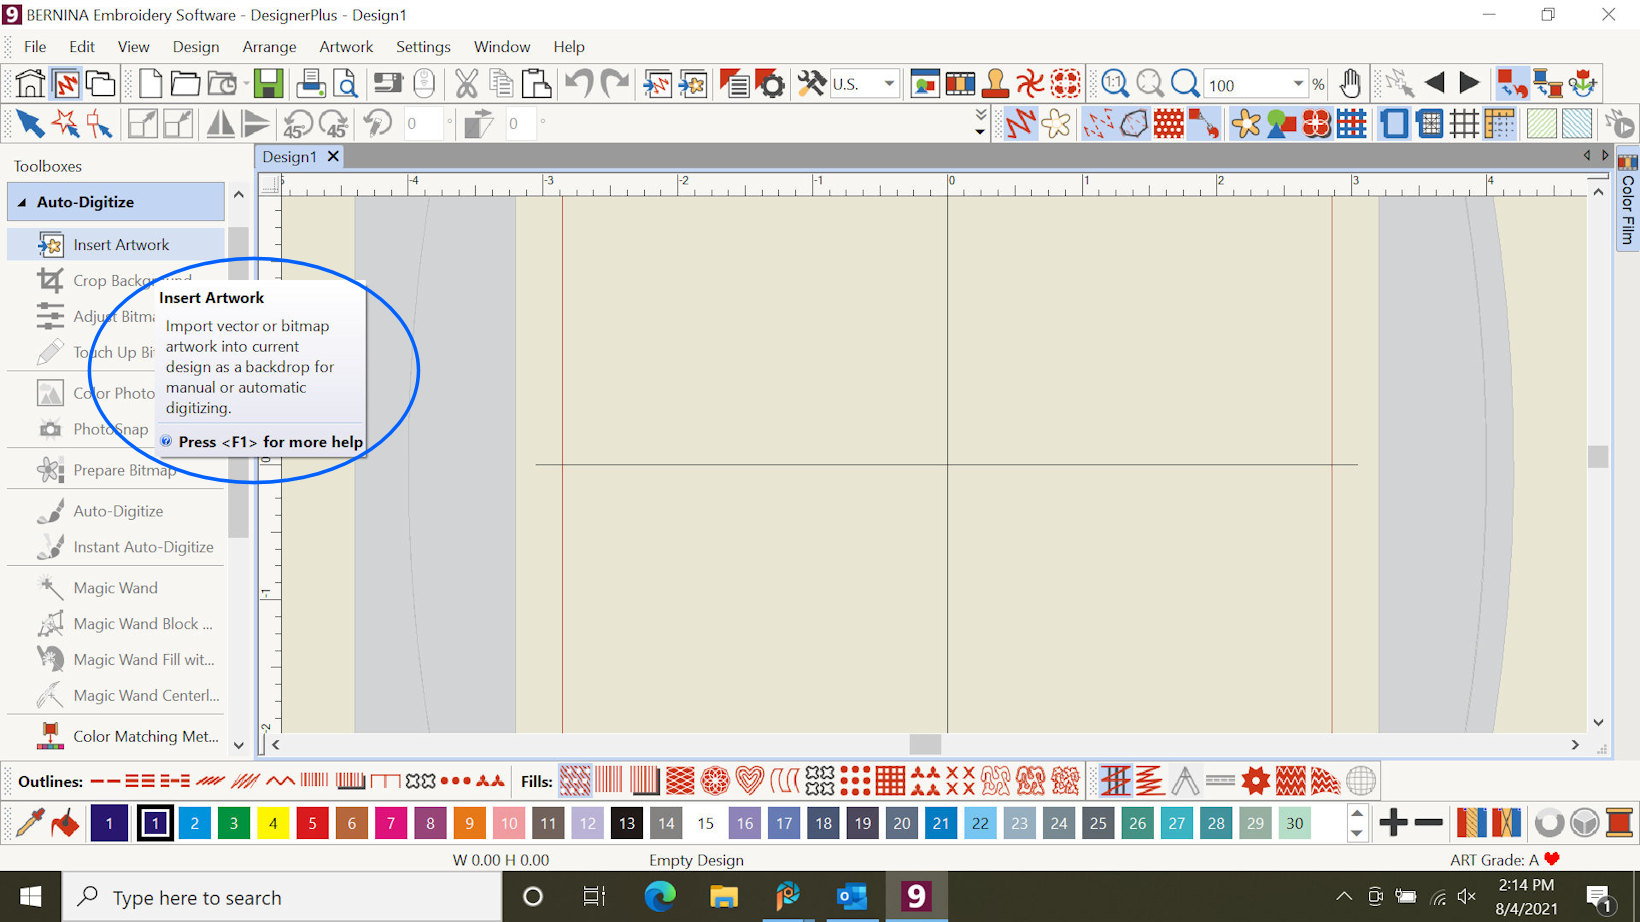Select red color swatch 5
This screenshot has width=1640, height=922.
[312, 823]
